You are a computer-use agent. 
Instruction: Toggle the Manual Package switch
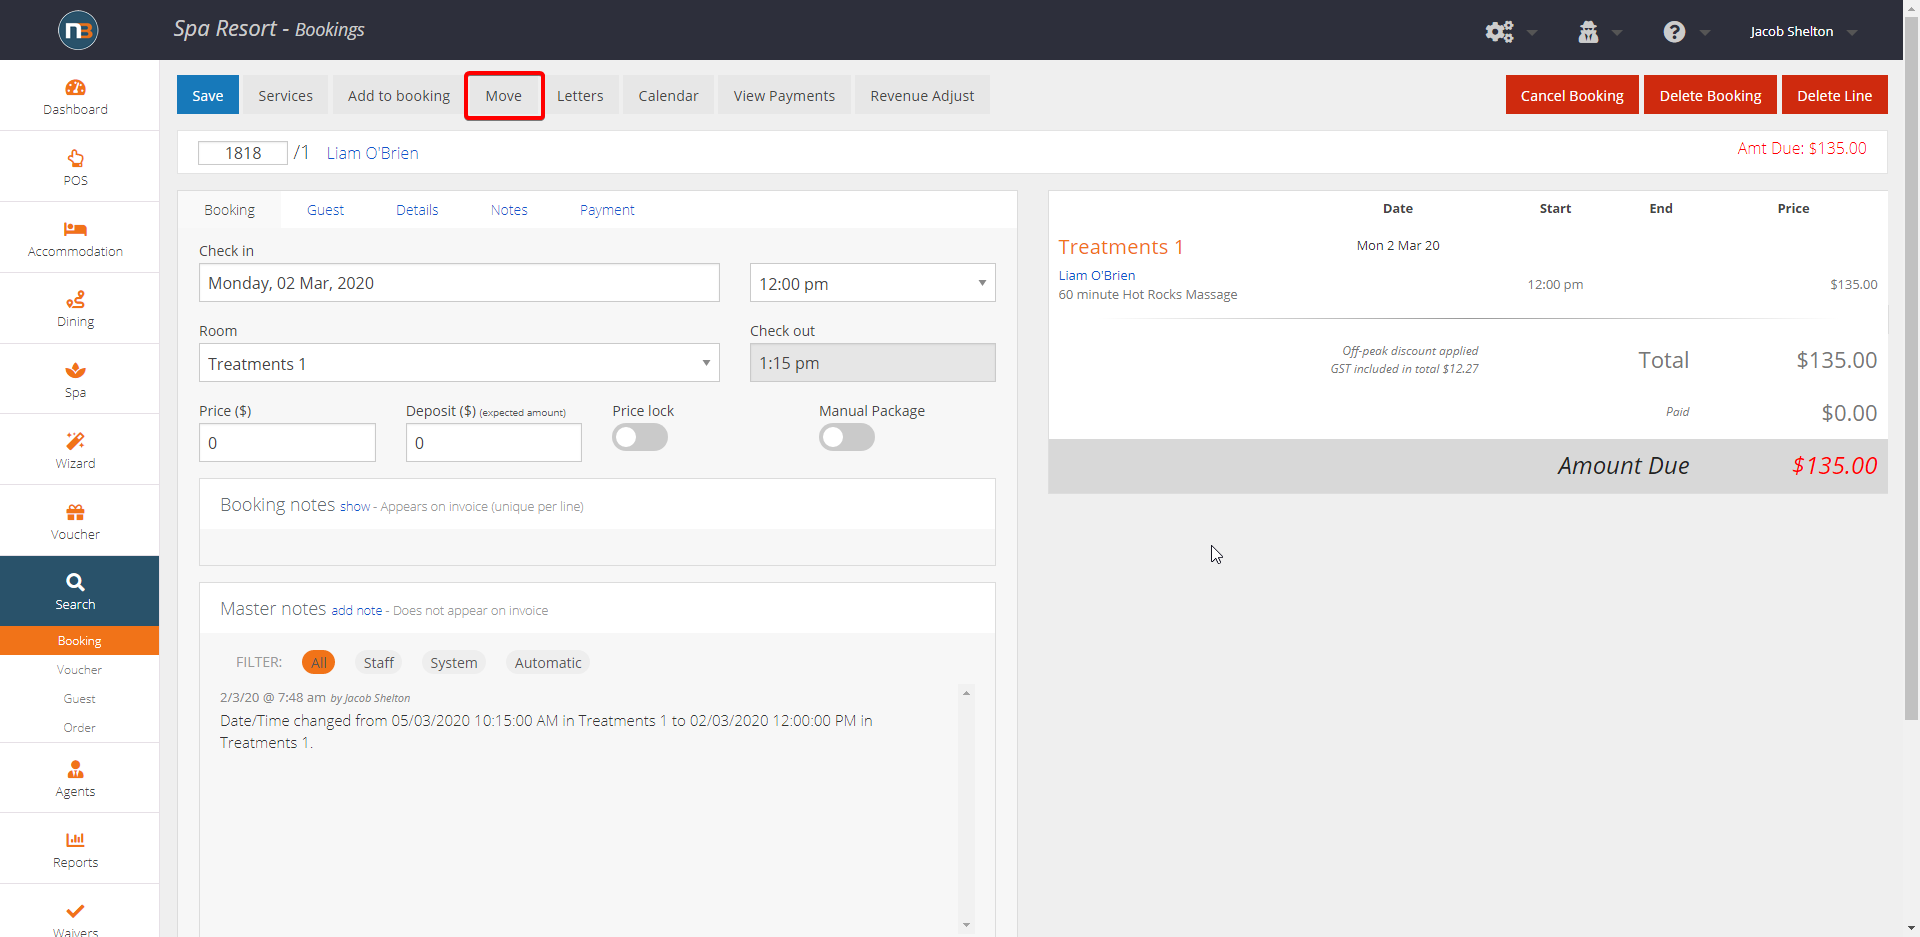tap(847, 437)
